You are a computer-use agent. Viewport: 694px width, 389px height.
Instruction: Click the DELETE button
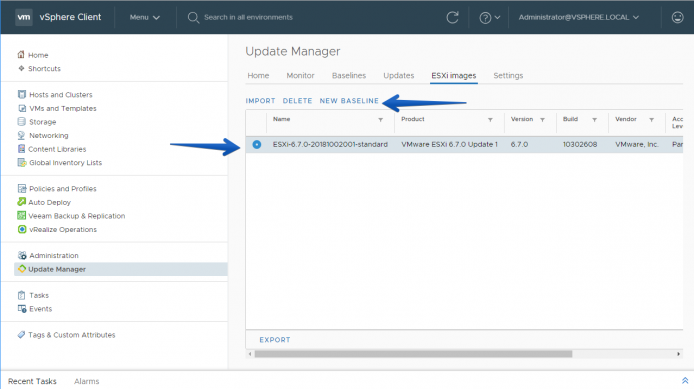click(297, 101)
